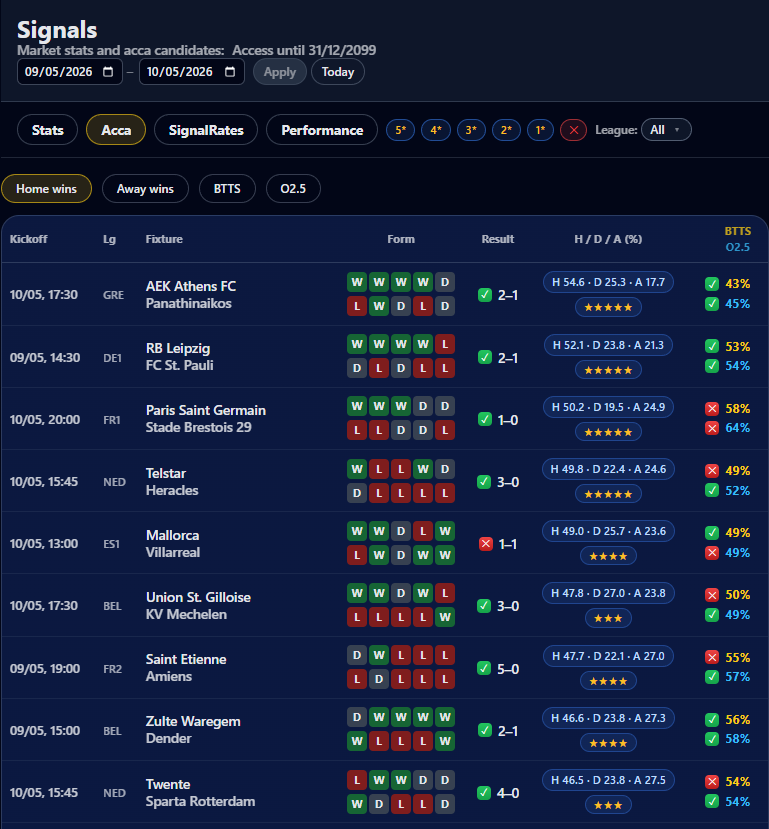
Task: Click red result cross for Mallorca 1–1
Action: coord(486,544)
